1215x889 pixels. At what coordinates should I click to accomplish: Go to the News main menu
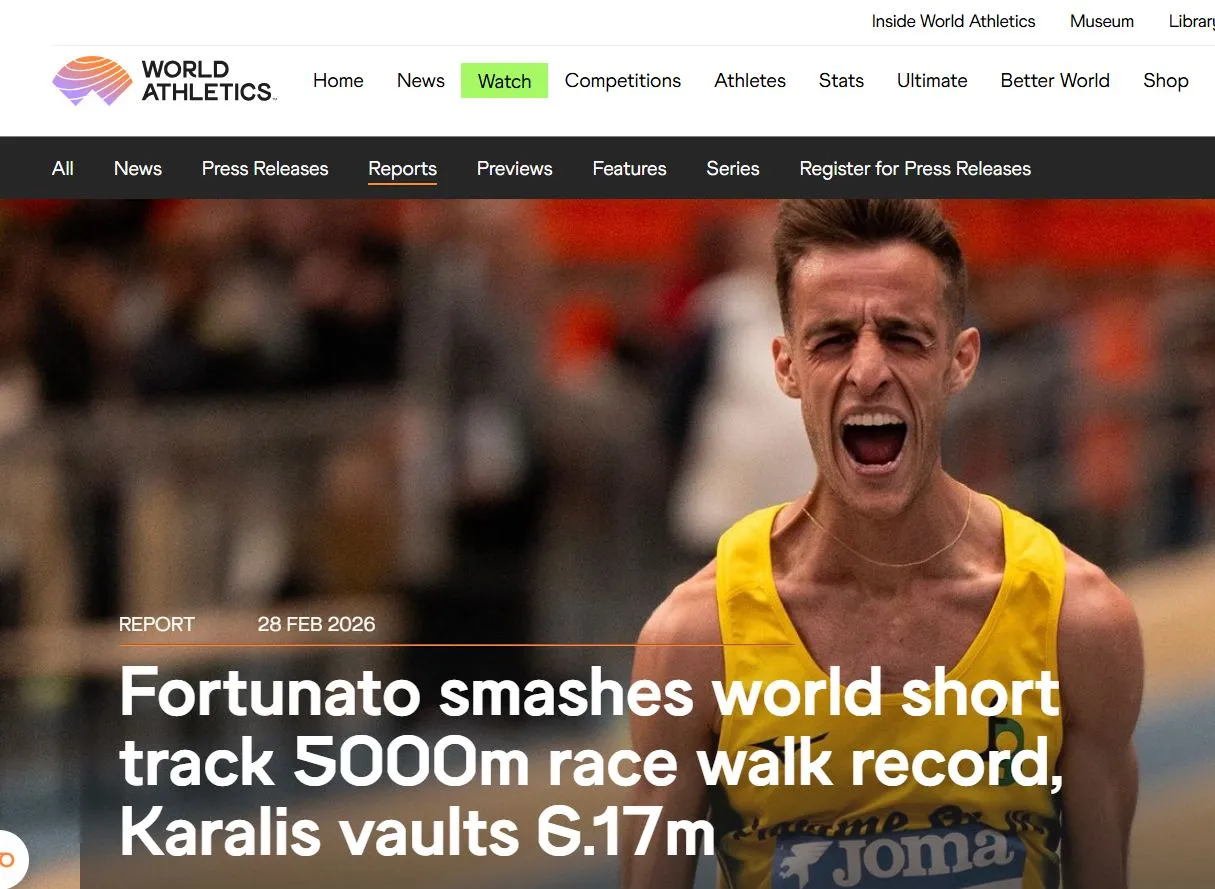pos(421,81)
